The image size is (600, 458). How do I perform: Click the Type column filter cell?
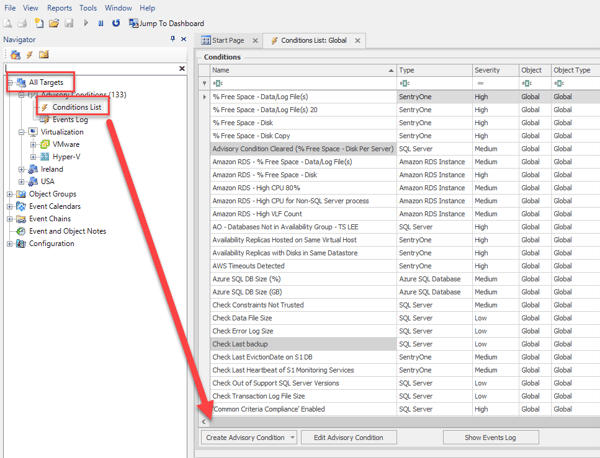[x=434, y=83]
